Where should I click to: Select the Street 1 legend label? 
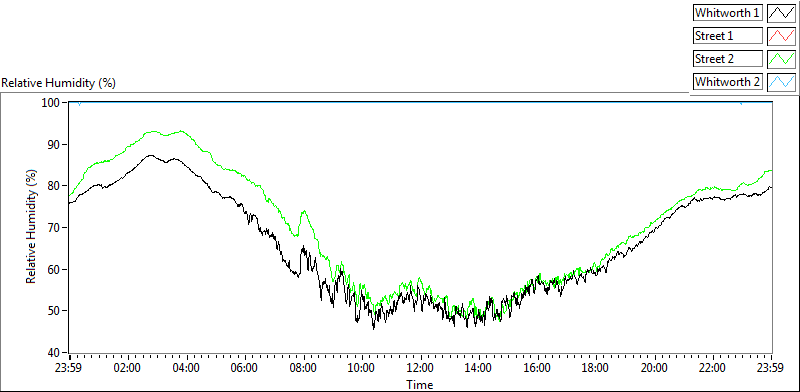click(728, 35)
